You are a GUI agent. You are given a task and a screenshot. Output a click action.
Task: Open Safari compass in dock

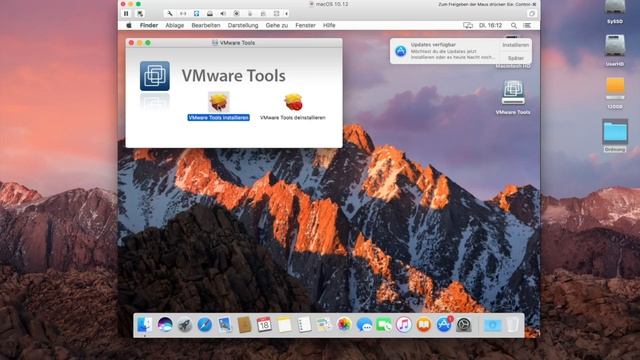click(204, 325)
